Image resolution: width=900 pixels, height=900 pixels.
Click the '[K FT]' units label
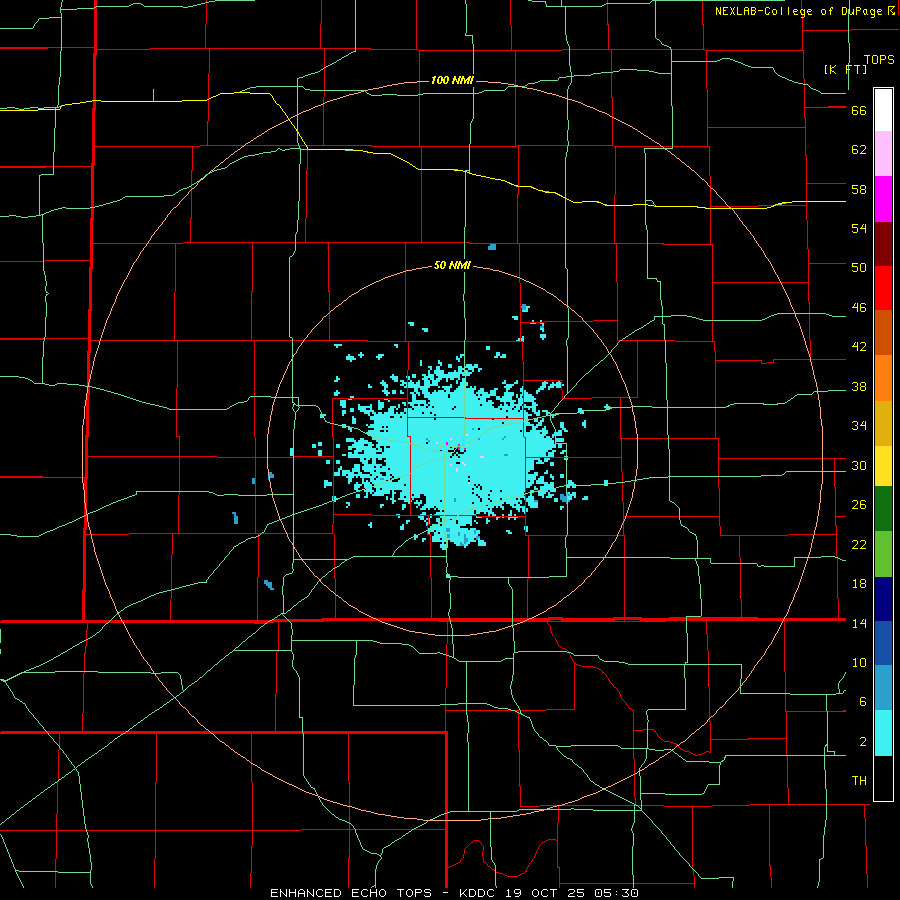tap(845, 69)
